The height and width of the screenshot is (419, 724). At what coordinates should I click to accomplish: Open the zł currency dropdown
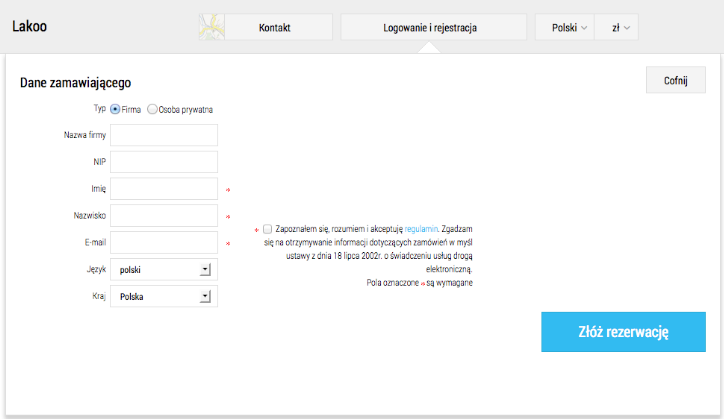coord(616,27)
